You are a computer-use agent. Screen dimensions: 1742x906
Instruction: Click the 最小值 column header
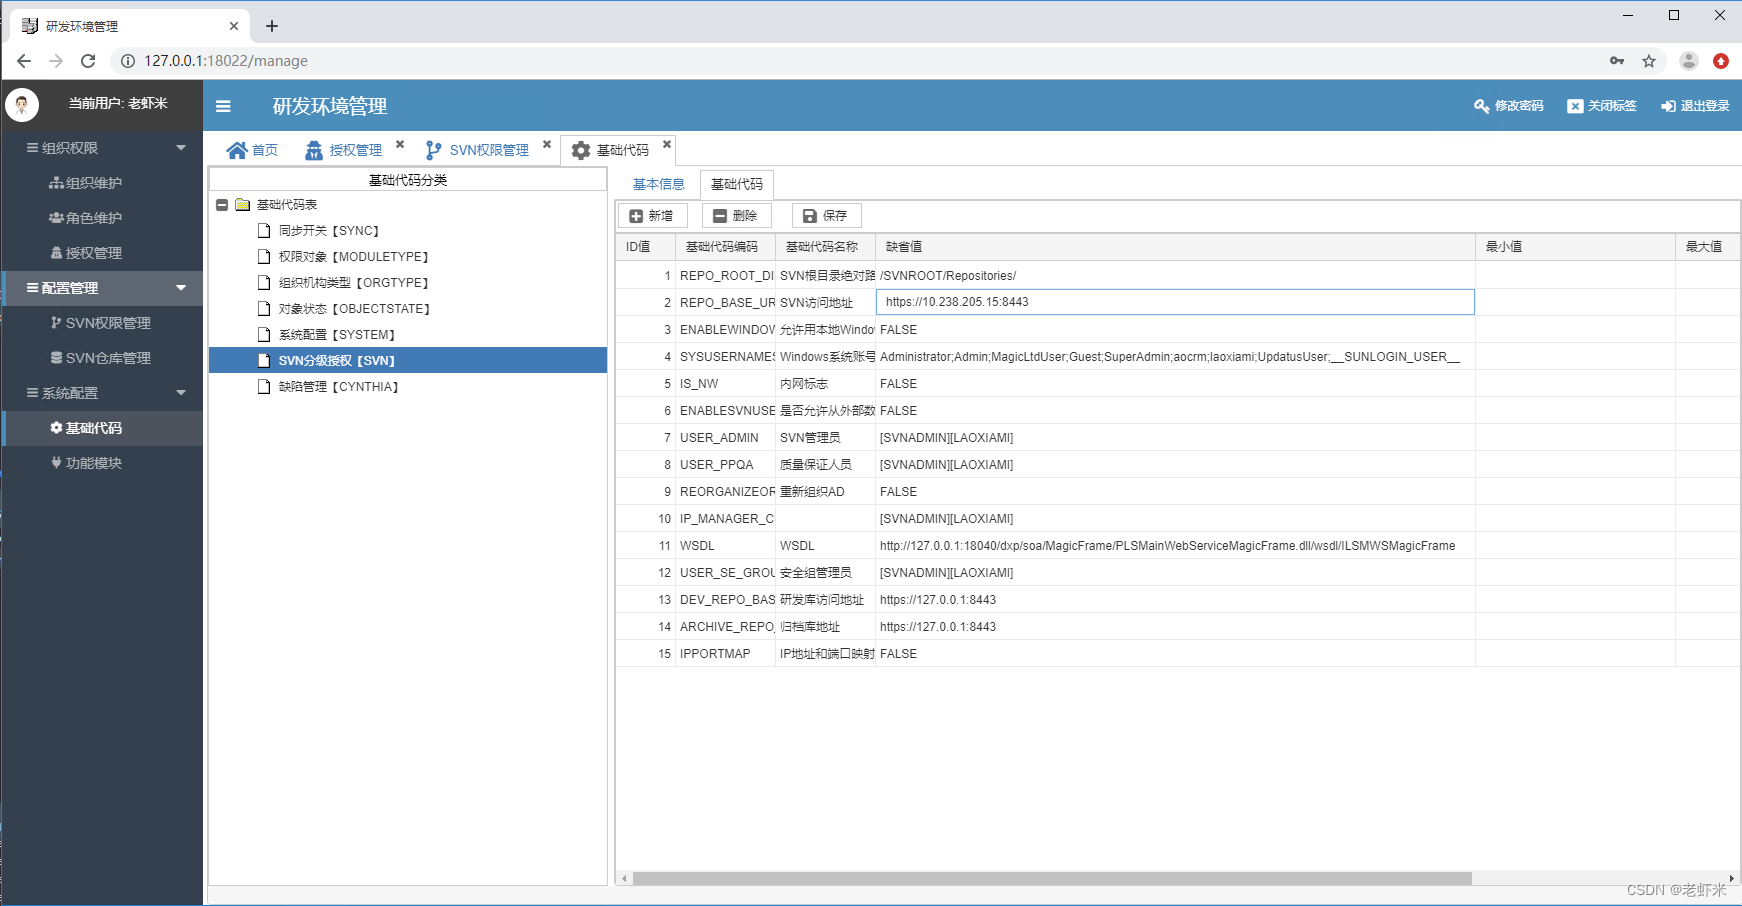pyautogui.click(x=1575, y=247)
